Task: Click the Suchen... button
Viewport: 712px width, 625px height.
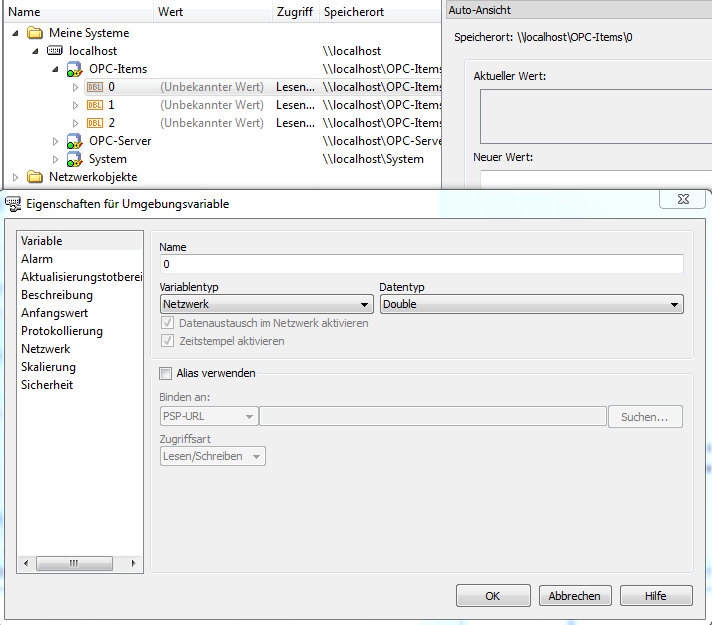Action: 645,417
